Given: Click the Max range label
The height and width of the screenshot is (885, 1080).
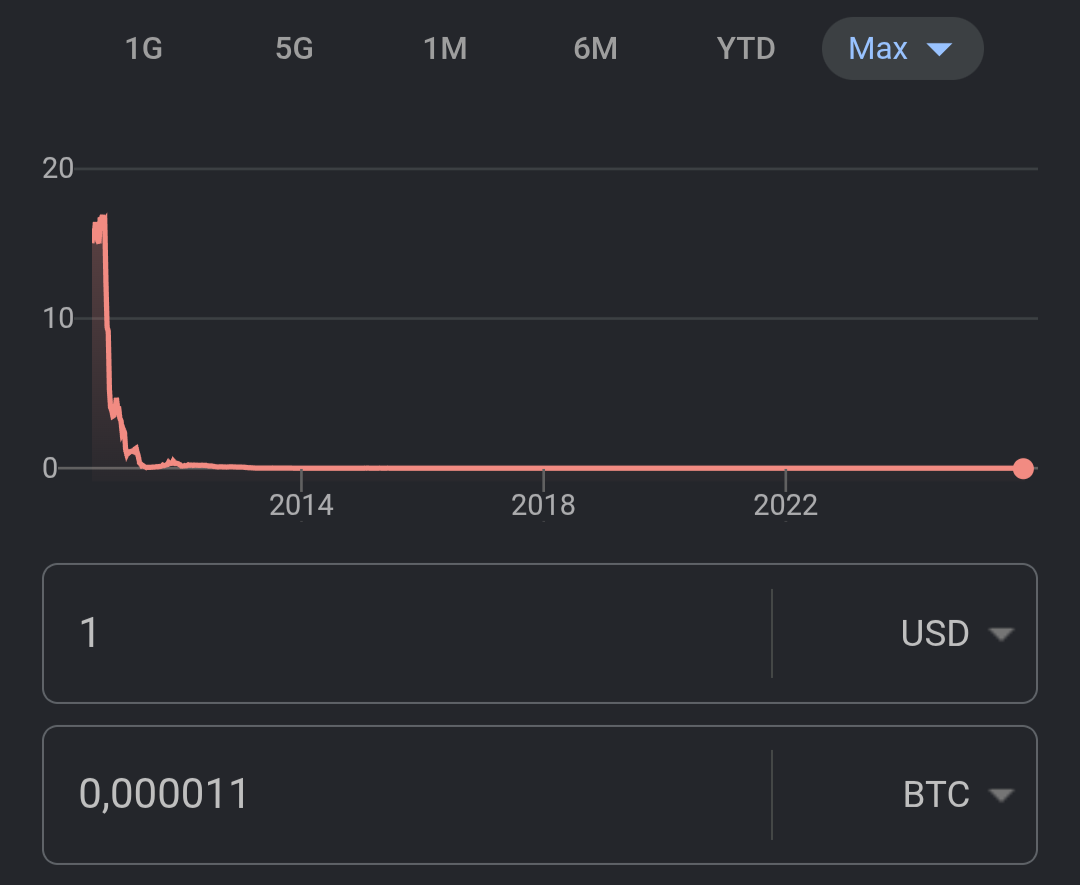Looking at the screenshot, I should tap(878, 48).
